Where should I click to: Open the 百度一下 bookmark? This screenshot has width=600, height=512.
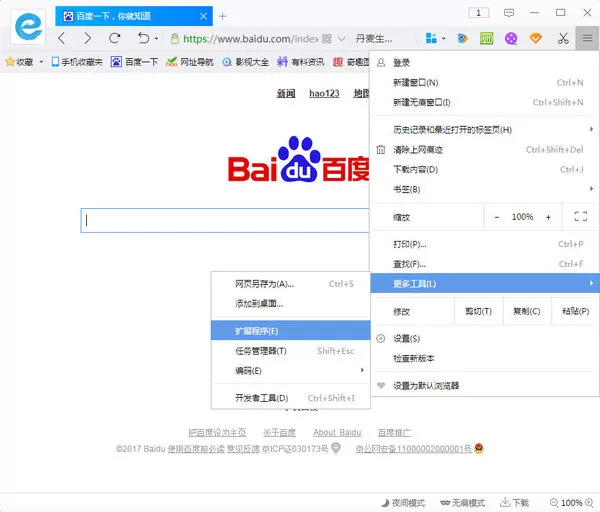(134, 62)
